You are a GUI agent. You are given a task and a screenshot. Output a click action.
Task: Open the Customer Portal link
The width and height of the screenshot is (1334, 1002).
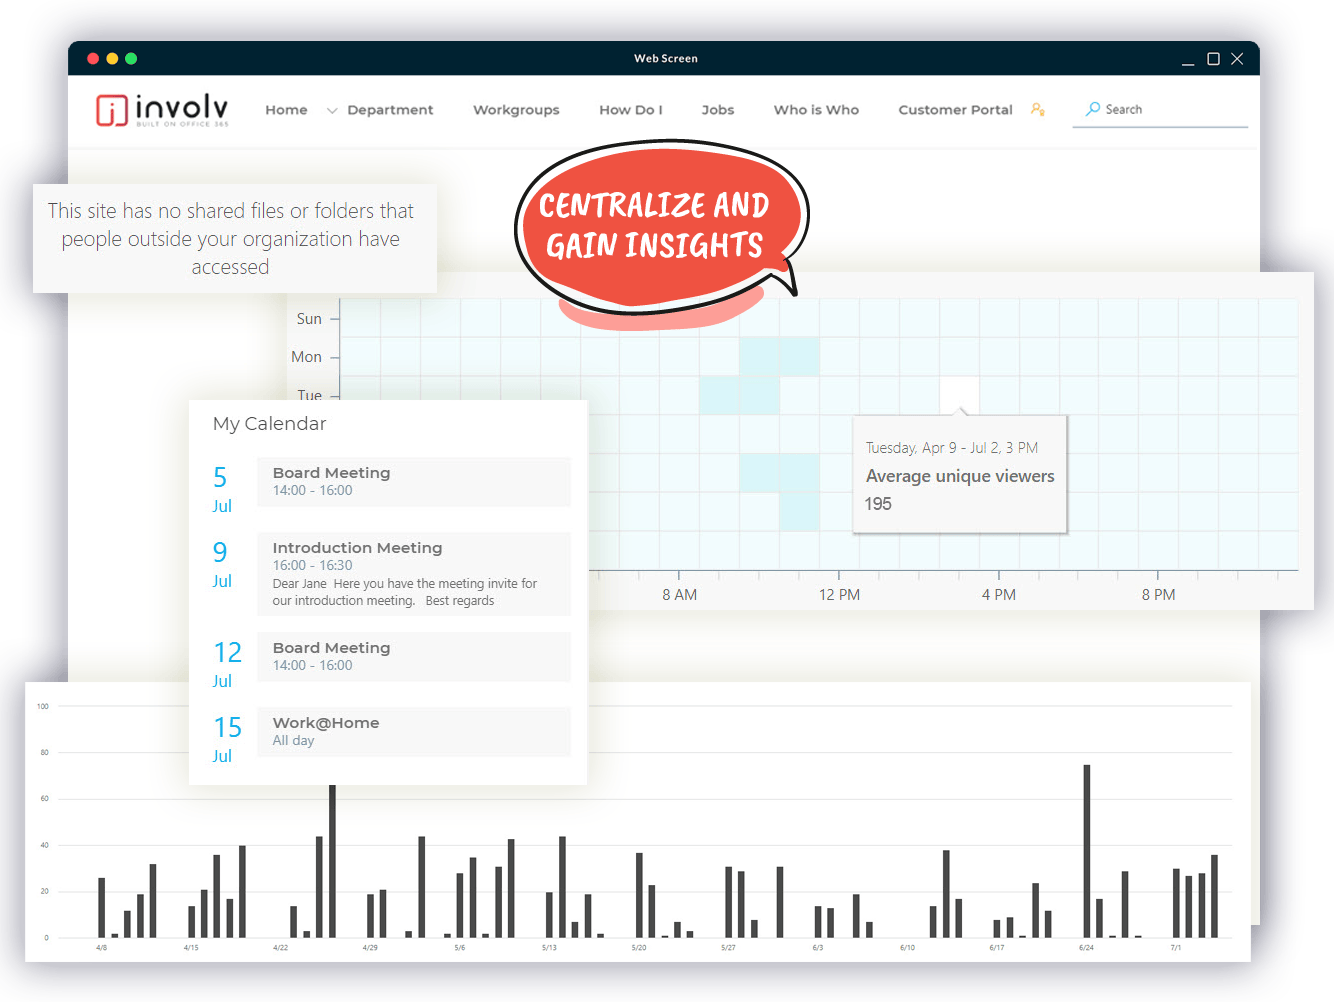(955, 110)
